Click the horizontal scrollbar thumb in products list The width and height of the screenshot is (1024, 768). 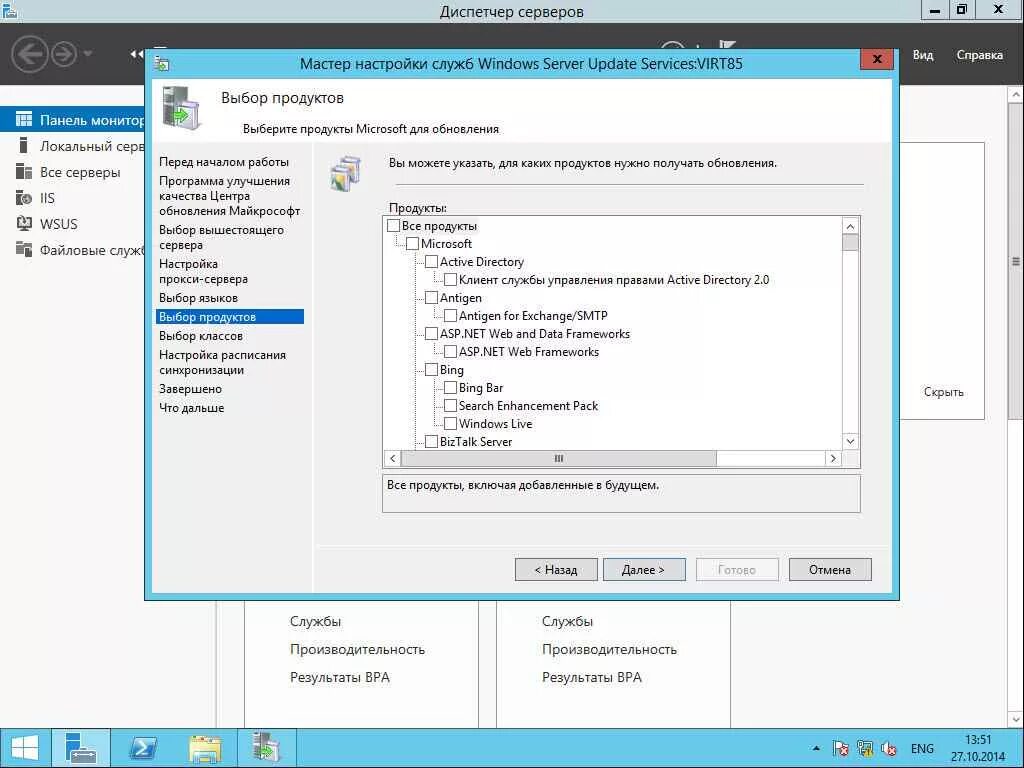pyautogui.click(x=558, y=458)
